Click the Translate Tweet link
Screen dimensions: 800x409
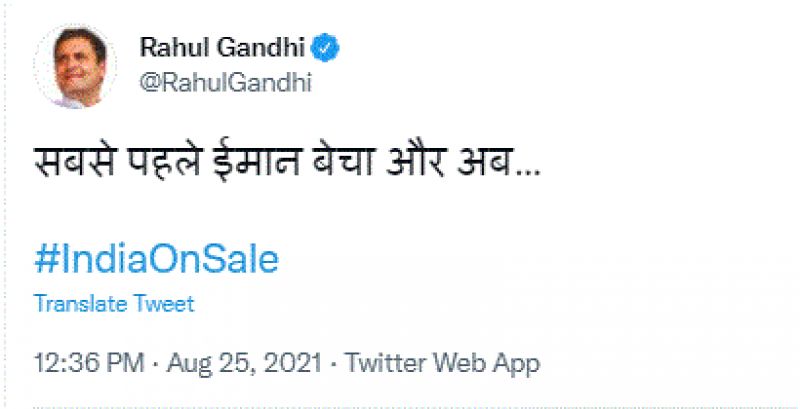114,303
